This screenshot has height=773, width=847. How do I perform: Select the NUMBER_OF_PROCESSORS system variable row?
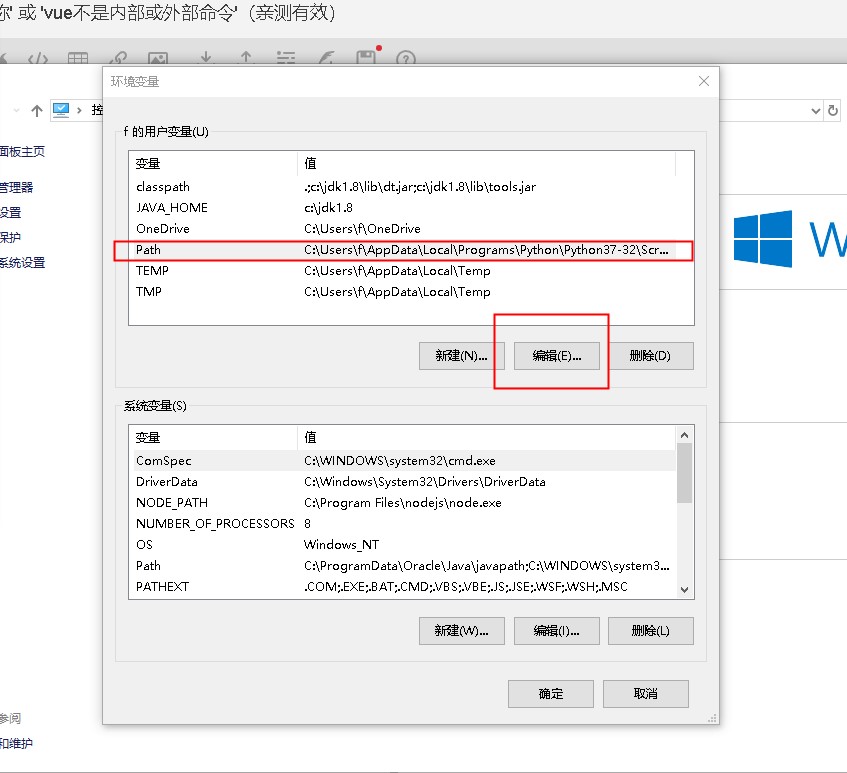(x=405, y=524)
